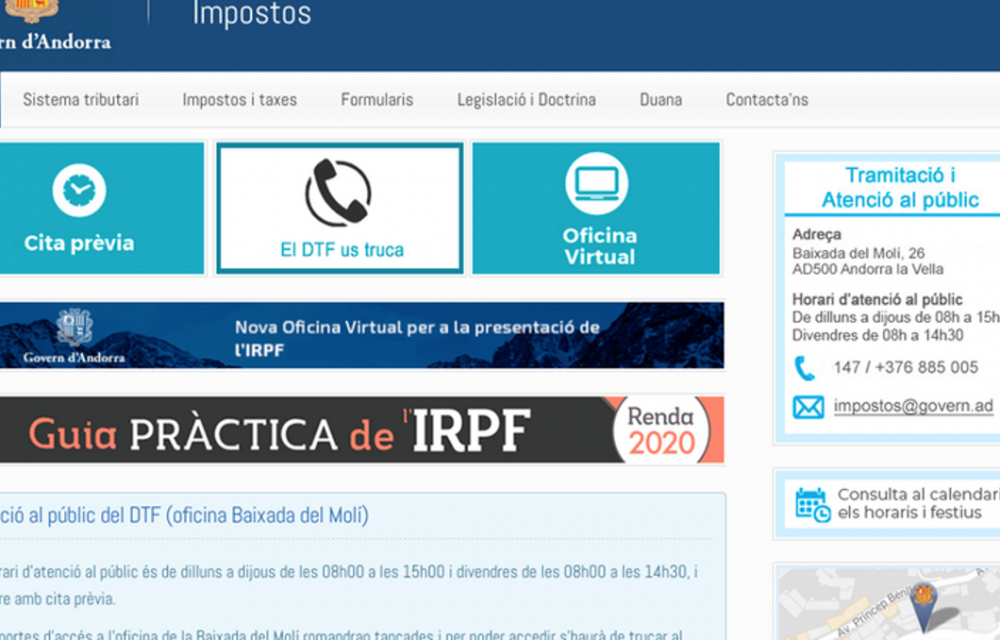Click the telephone handset icon in the DTF tile
This screenshot has width=1000, height=640.
pyautogui.click(x=338, y=193)
